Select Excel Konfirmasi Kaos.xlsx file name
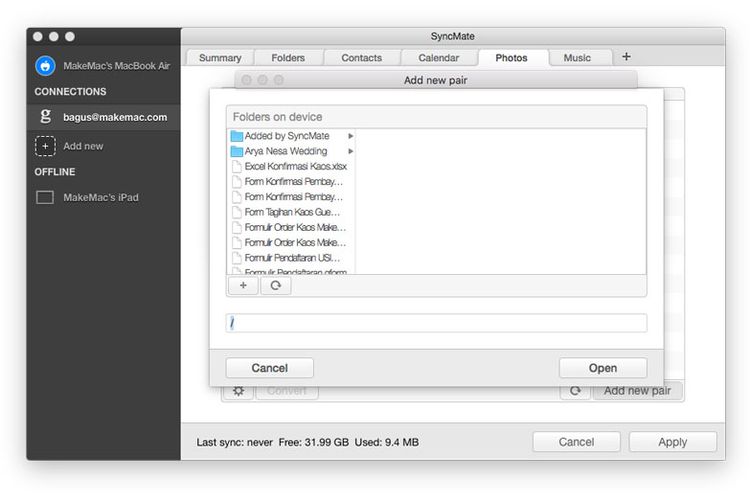 (x=296, y=167)
